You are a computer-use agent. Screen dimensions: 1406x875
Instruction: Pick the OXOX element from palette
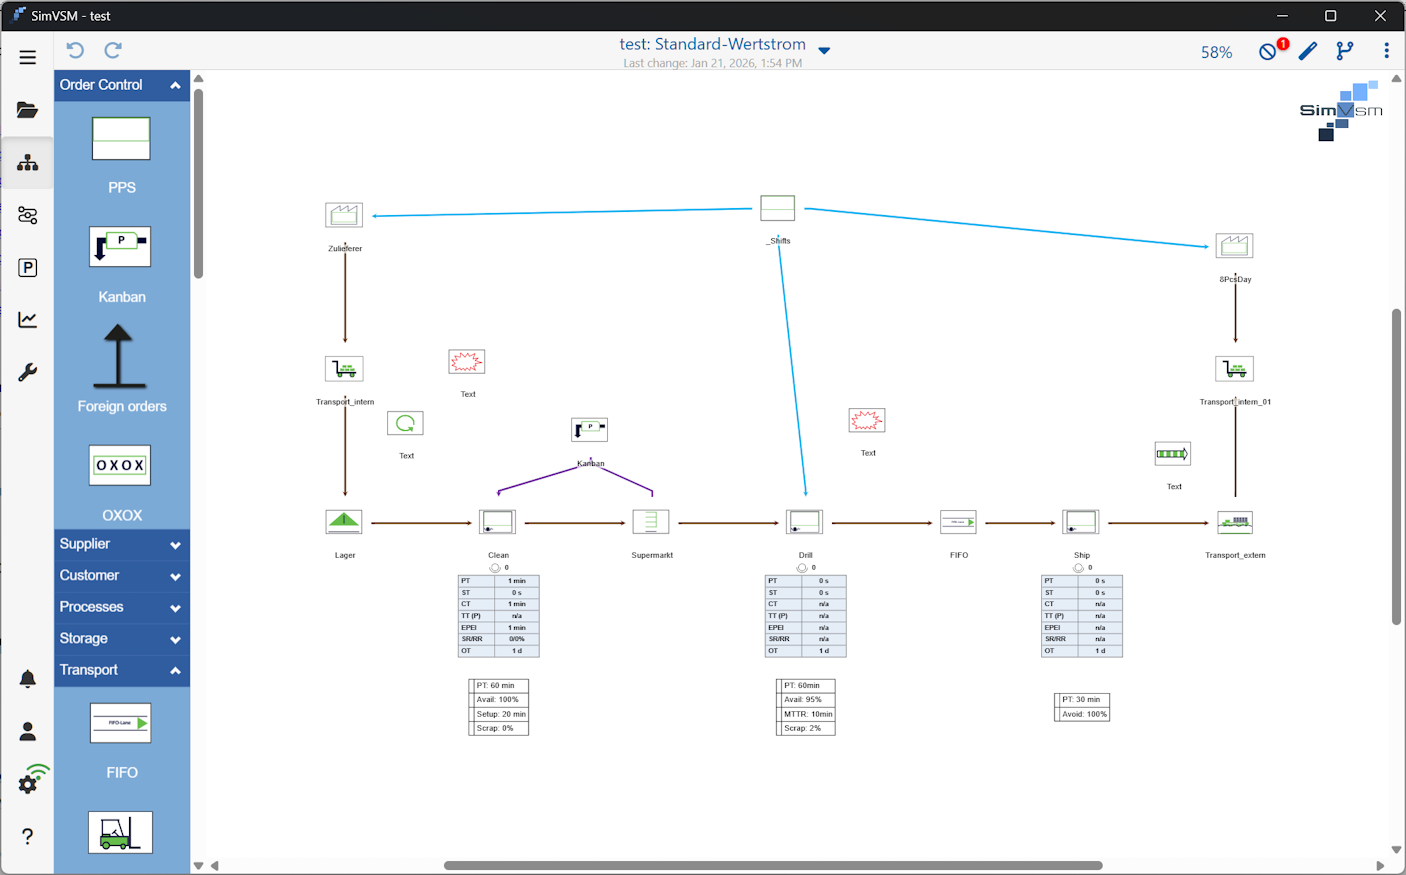click(x=120, y=465)
